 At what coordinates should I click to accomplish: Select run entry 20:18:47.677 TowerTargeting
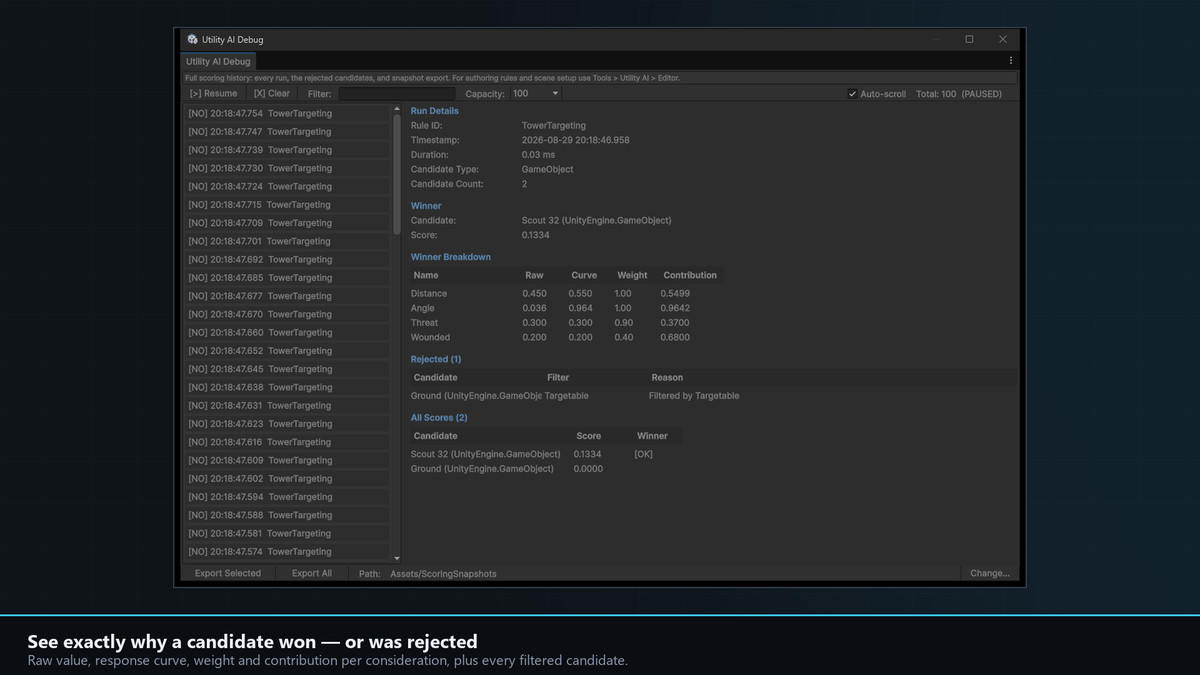click(287, 296)
